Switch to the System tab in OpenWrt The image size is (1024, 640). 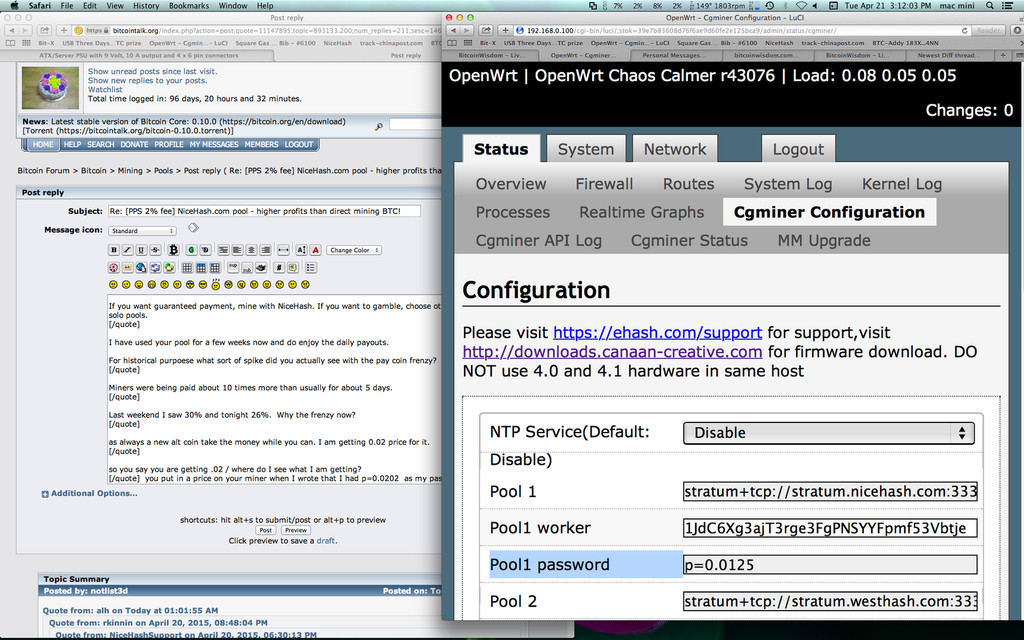click(x=586, y=149)
